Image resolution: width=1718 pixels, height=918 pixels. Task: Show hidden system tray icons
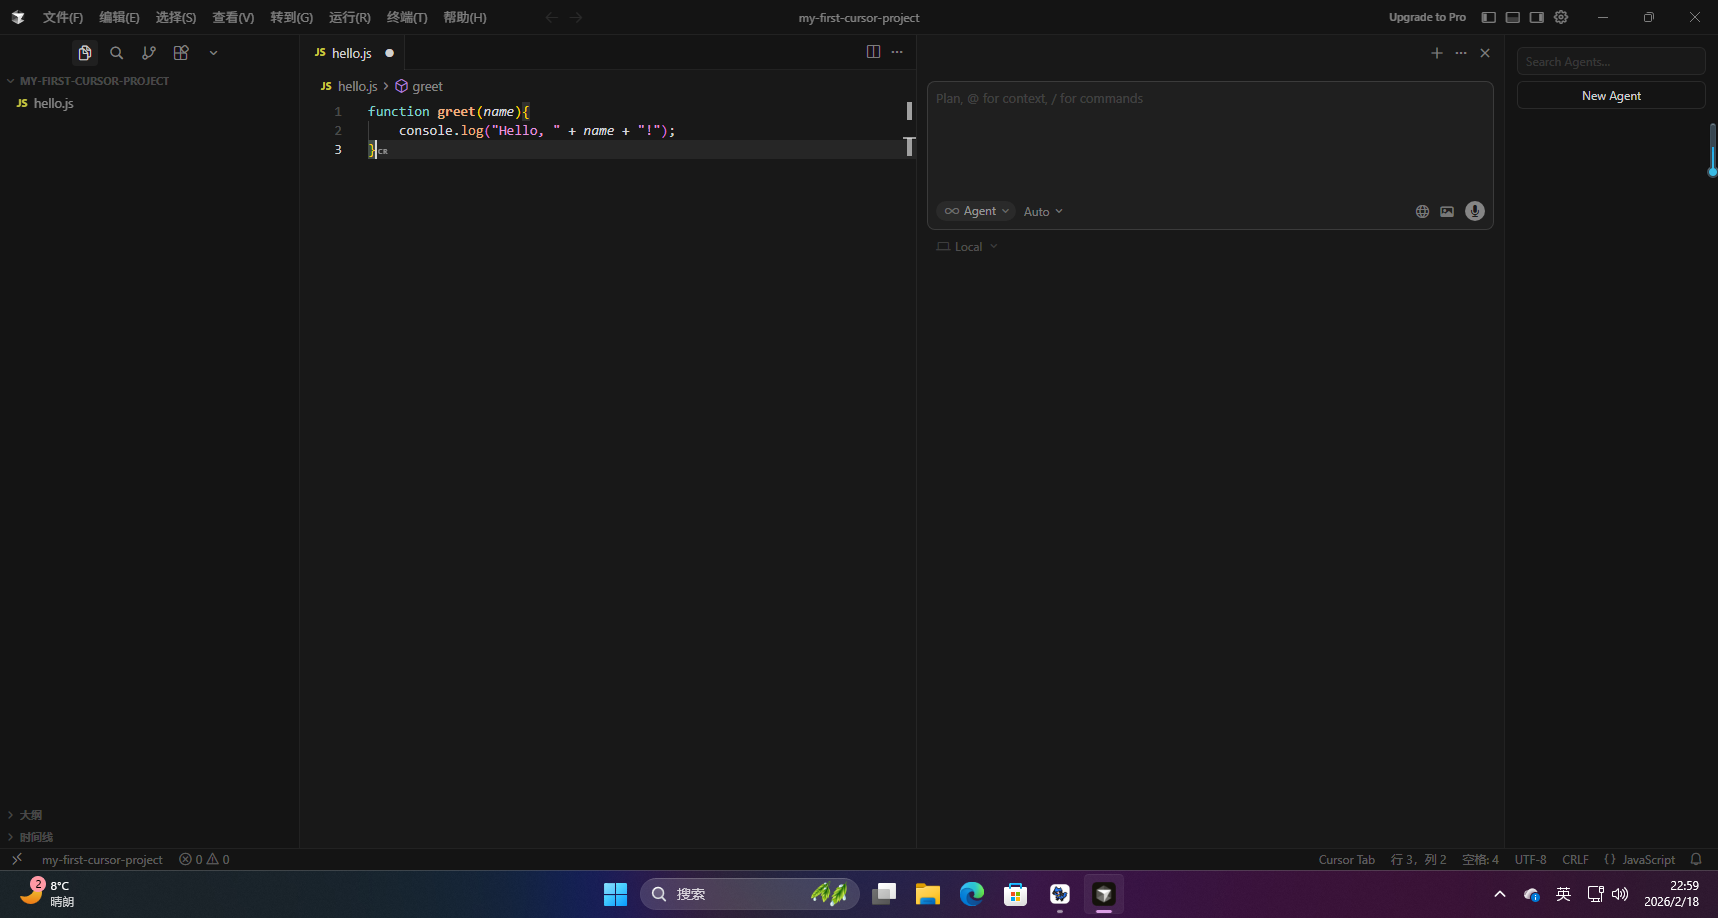tap(1499, 894)
